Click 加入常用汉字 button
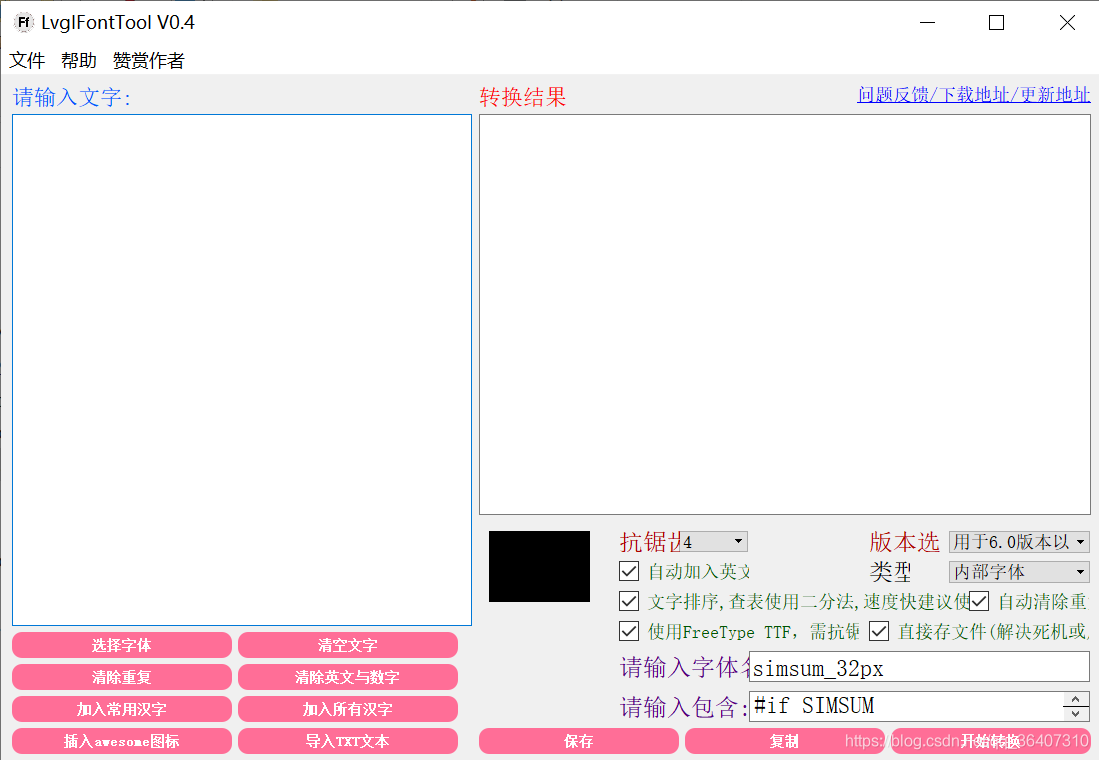This screenshot has height=760, width=1099. [x=121, y=709]
